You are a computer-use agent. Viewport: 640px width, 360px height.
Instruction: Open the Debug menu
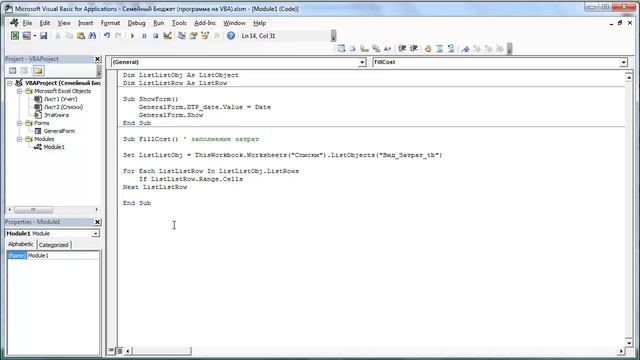tap(136, 23)
